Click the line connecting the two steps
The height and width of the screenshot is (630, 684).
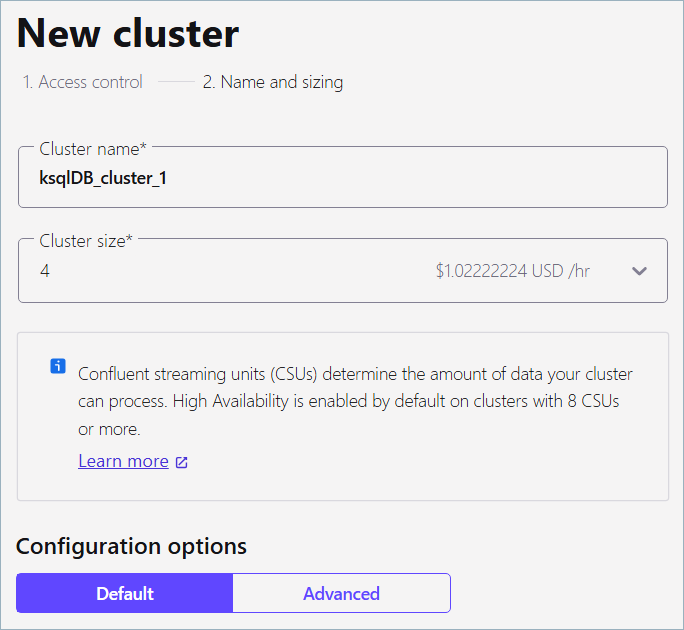(176, 82)
